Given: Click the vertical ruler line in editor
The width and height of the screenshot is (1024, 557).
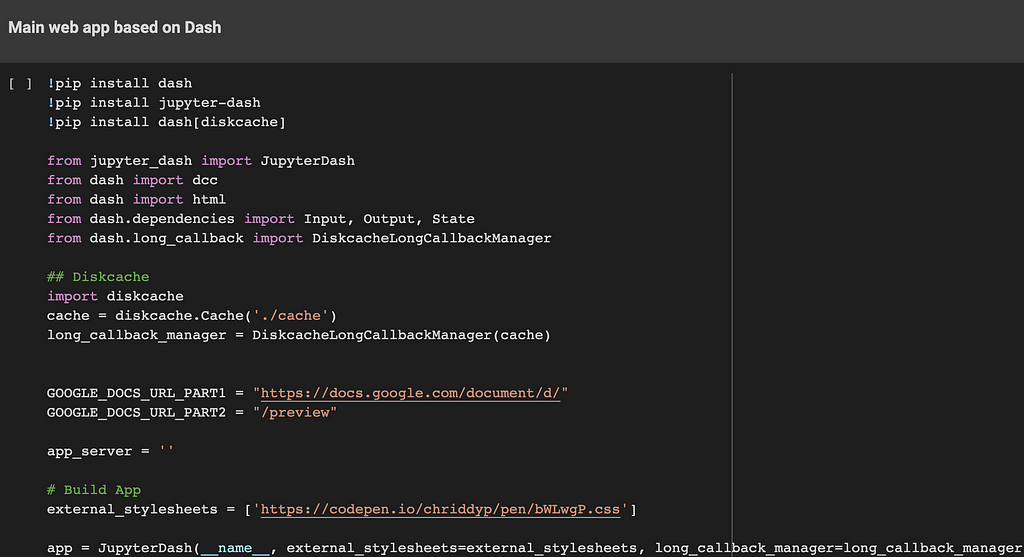Looking at the screenshot, I should tap(732, 313).
